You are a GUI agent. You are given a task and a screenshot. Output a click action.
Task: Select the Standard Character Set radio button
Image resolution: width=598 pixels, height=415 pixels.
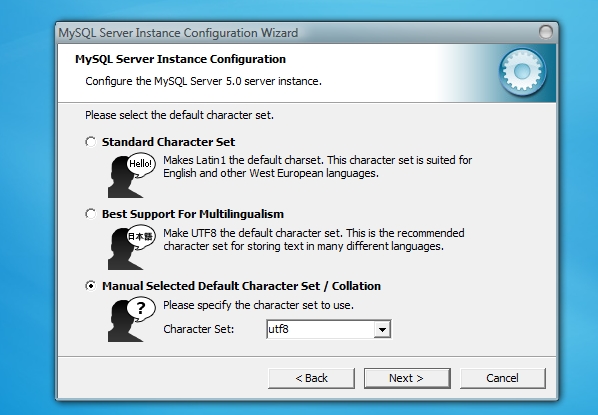pyautogui.click(x=91, y=142)
